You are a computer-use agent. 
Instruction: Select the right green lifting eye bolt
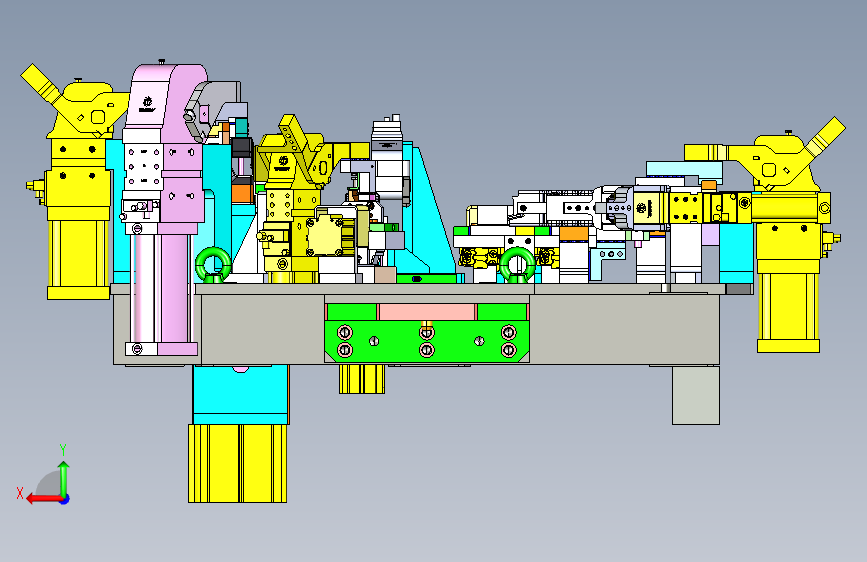pos(518,264)
